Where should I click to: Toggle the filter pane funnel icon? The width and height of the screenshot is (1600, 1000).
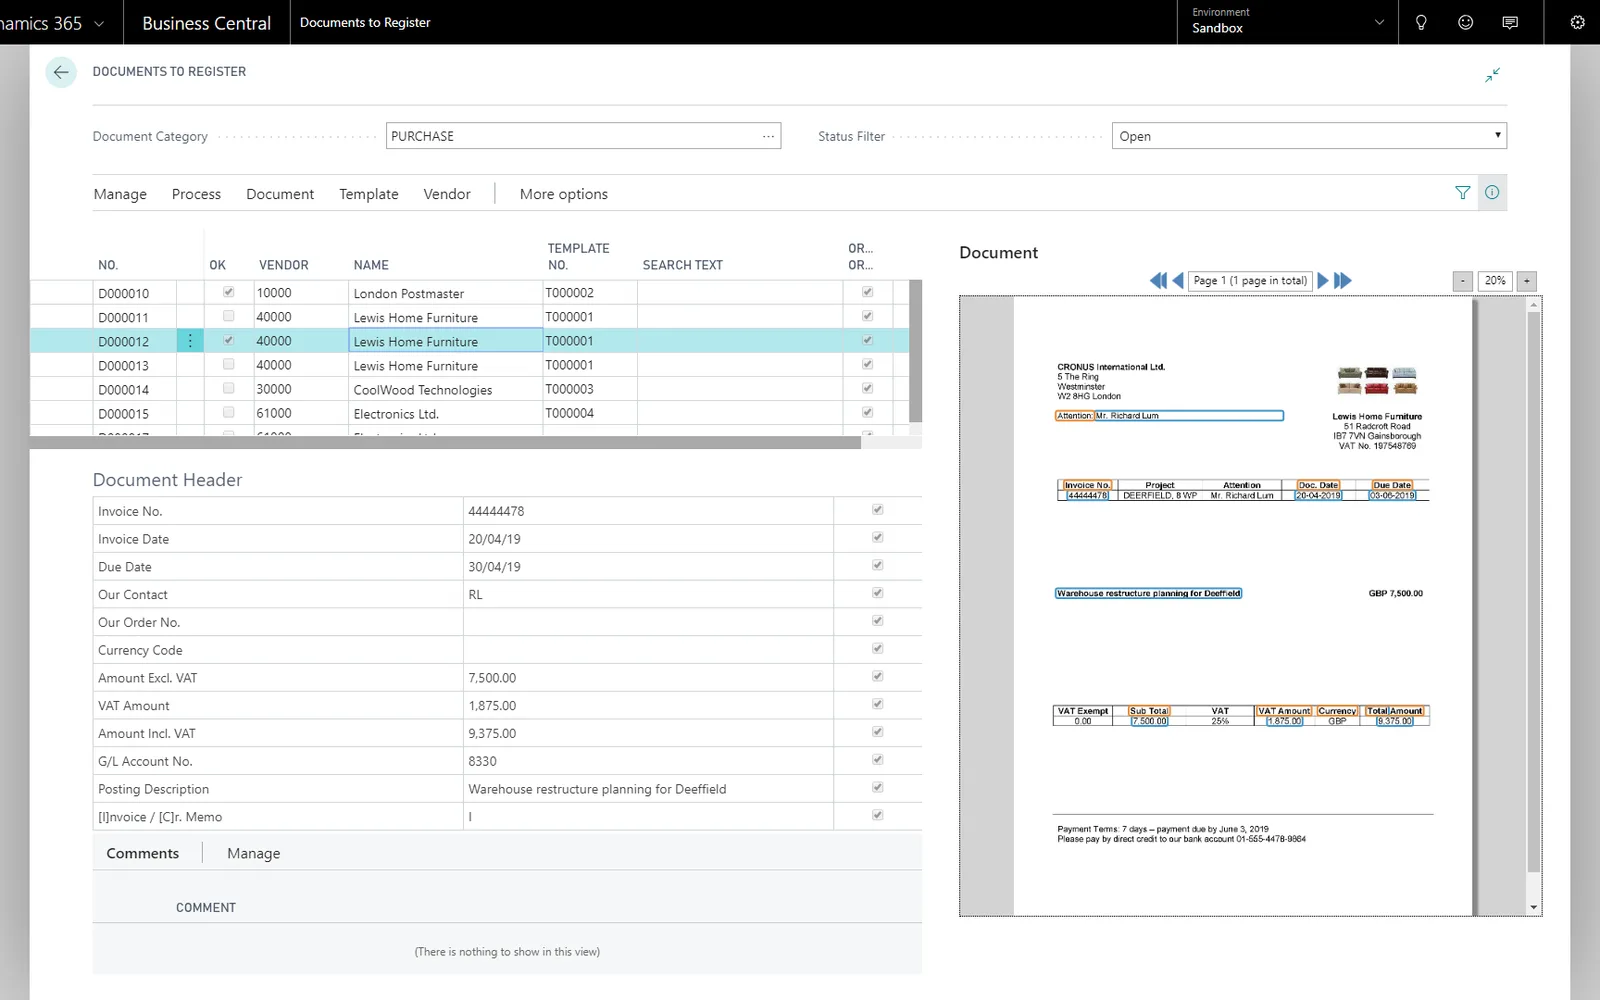pyautogui.click(x=1462, y=193)
